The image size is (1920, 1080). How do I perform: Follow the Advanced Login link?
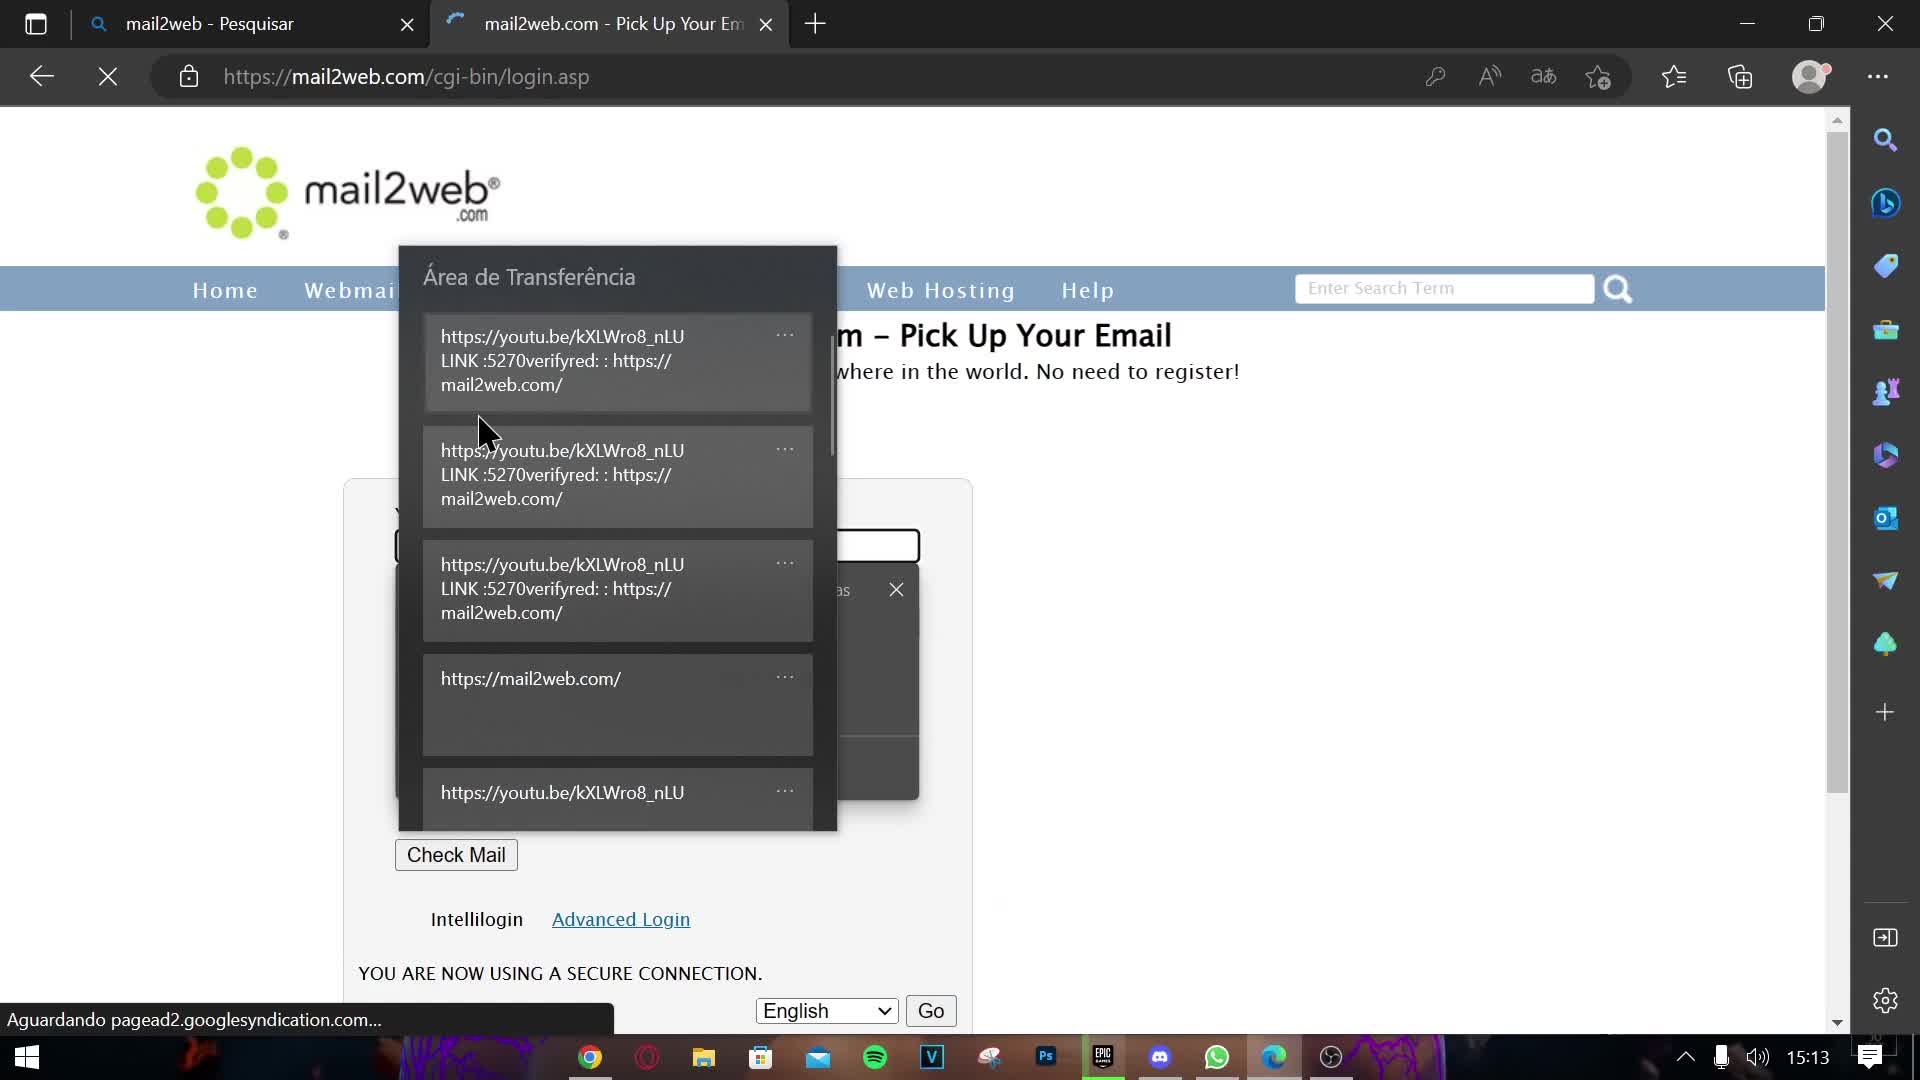pos(620,919)
